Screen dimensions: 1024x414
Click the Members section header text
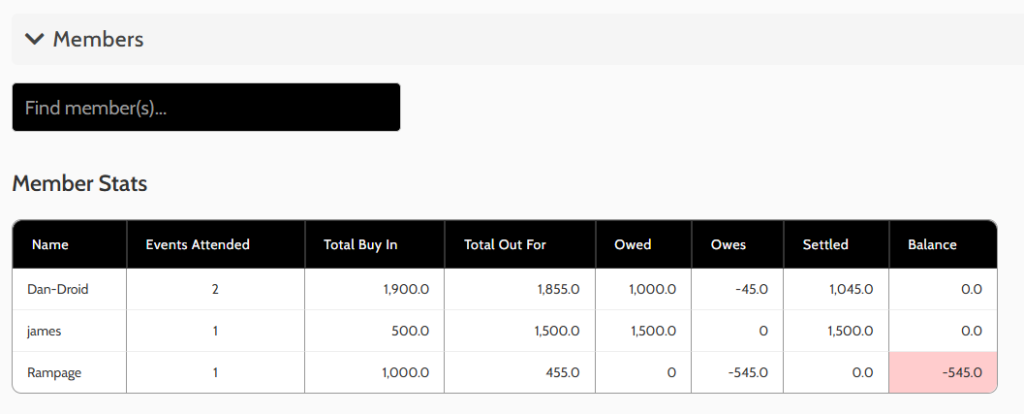click(x=98, y=39)
